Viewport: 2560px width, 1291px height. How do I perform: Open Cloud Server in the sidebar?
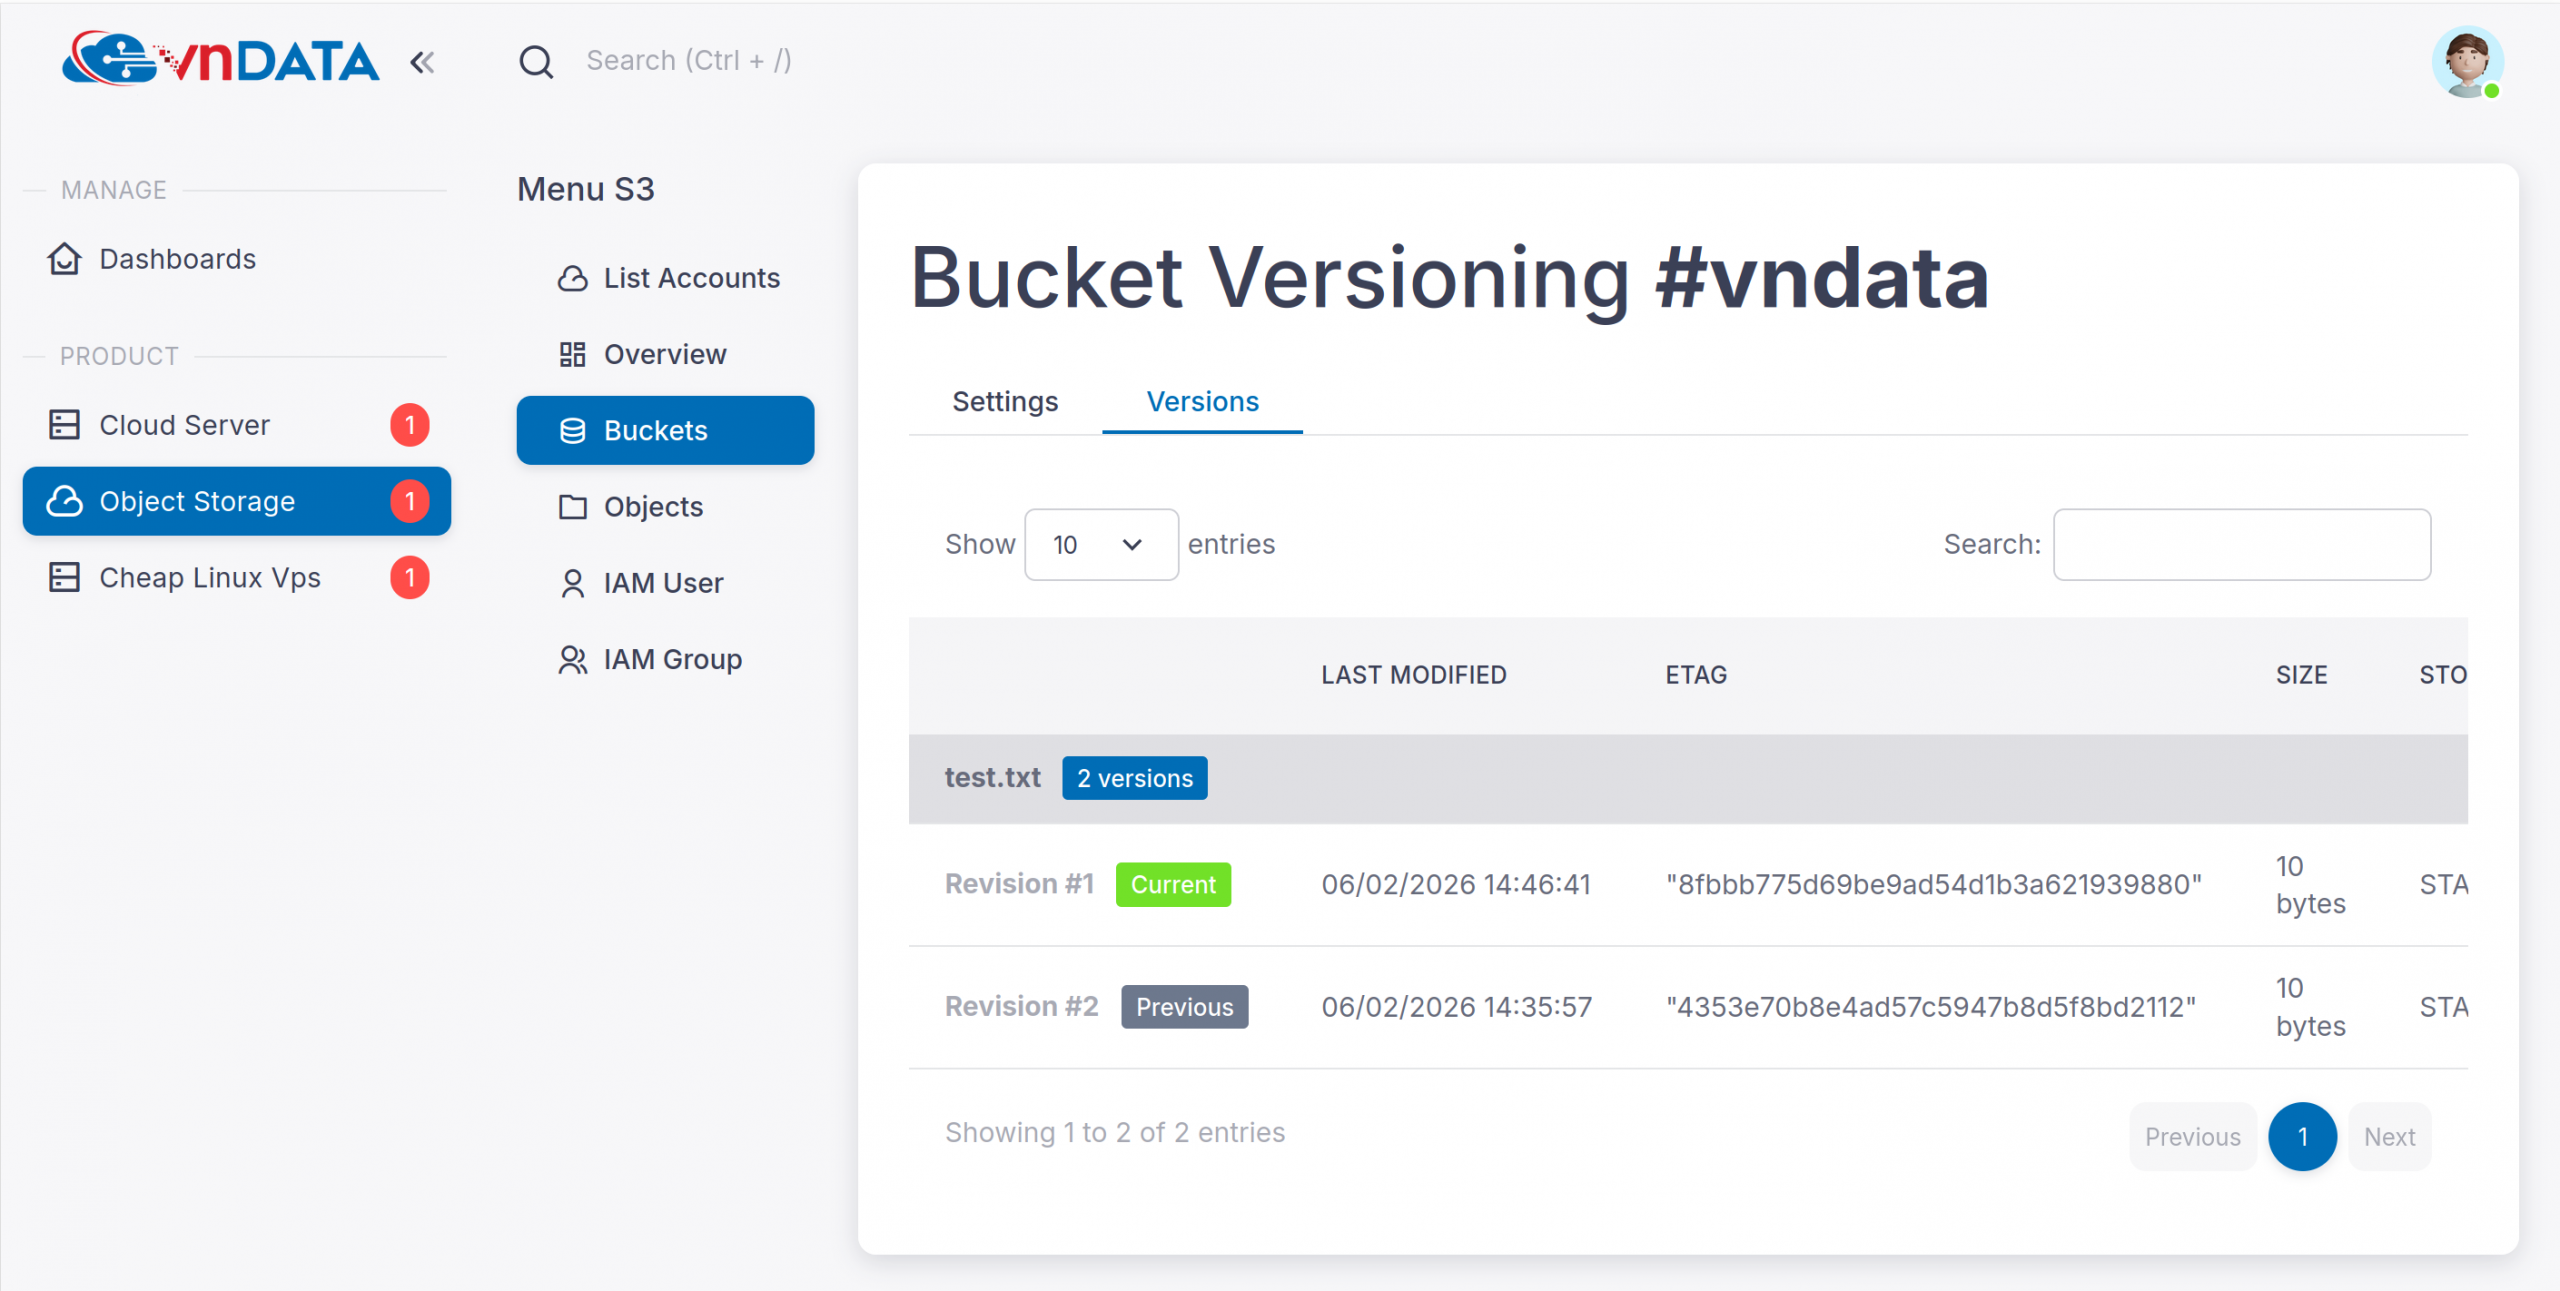point(184,425)
